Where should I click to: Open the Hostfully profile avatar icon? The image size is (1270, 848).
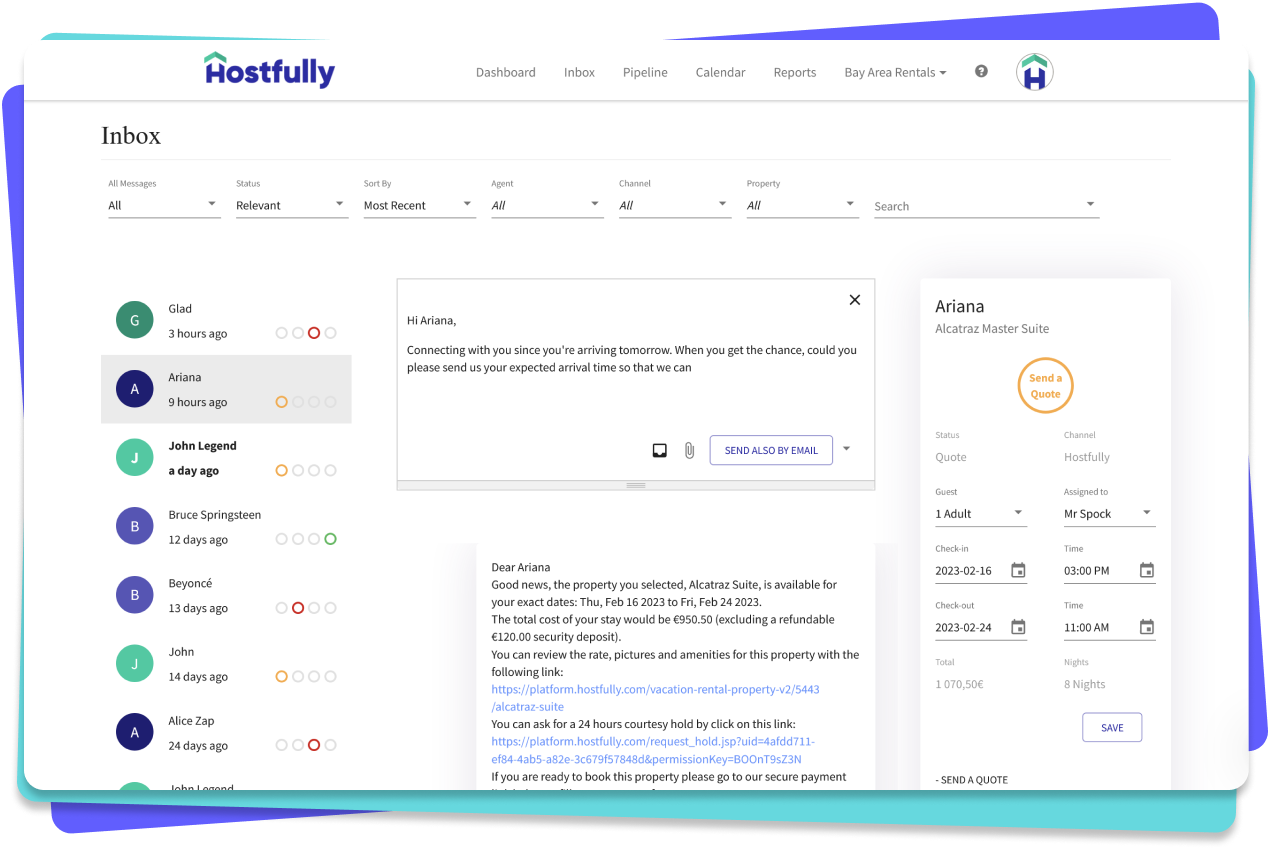tap(1034, 72)
